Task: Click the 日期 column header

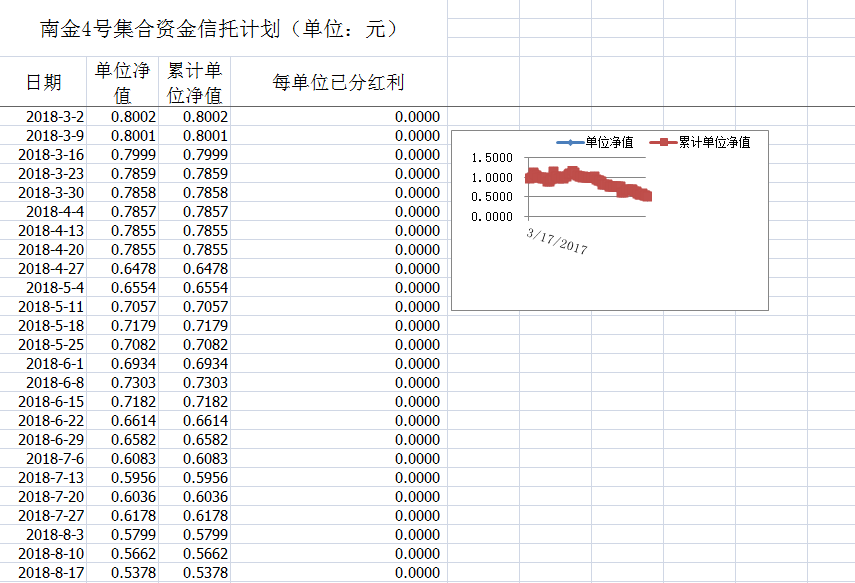Action: coord(44,82)
